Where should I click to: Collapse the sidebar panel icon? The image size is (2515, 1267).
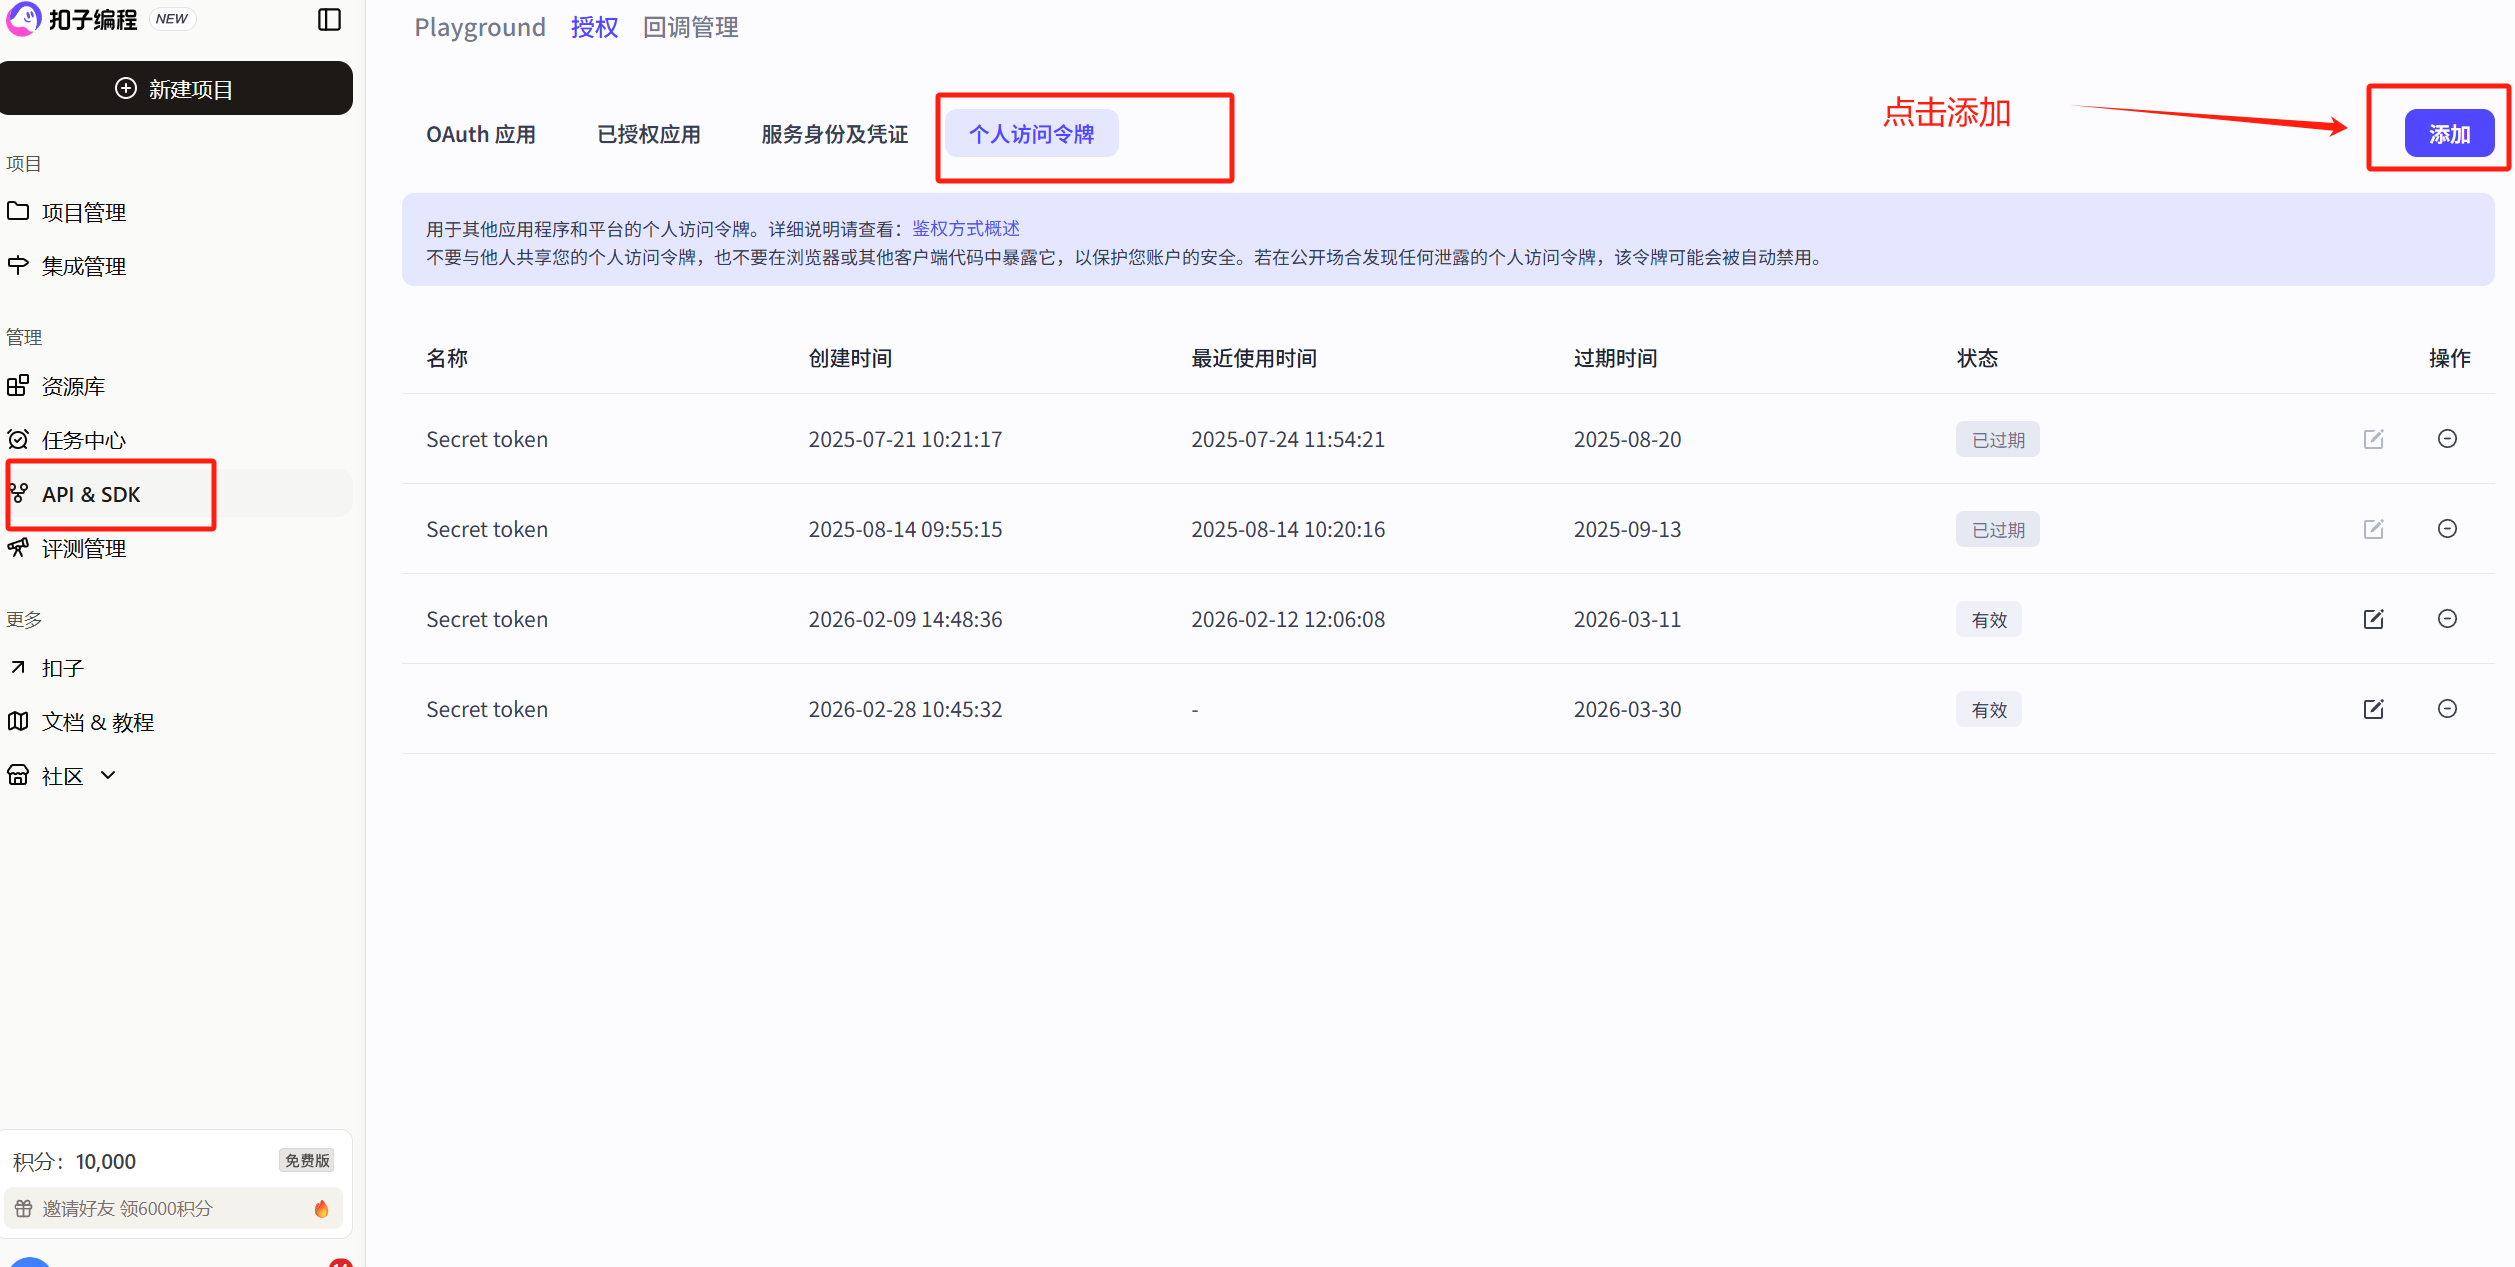pos(329,20)
